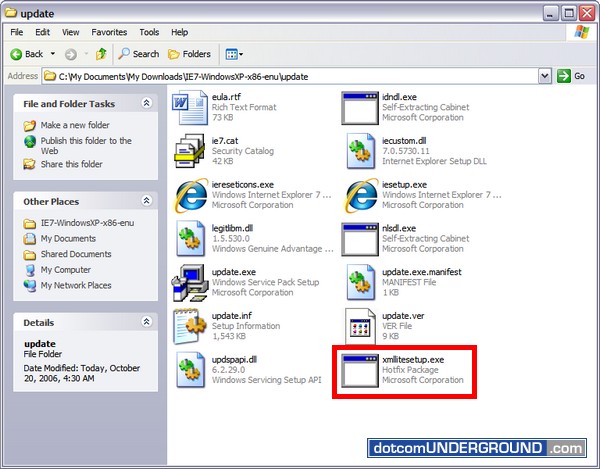Open the Search pane
The image size is (600, 469).
pos(139,54)
